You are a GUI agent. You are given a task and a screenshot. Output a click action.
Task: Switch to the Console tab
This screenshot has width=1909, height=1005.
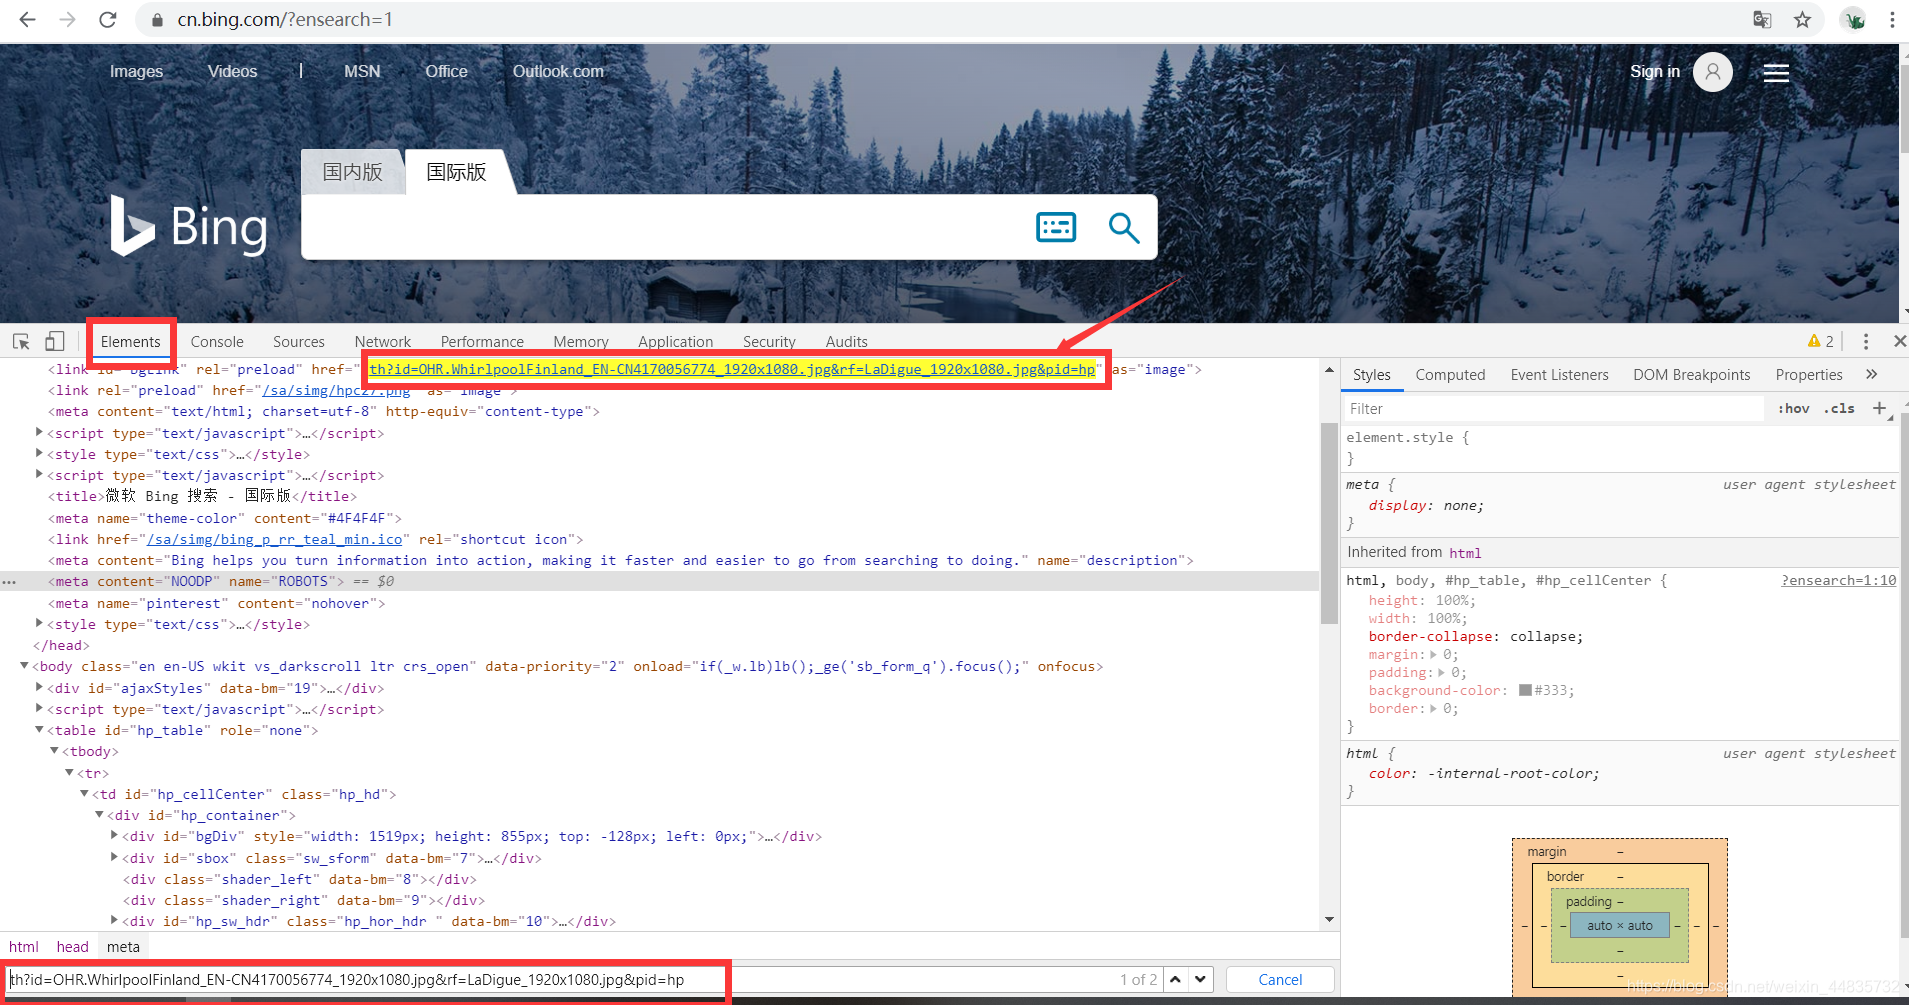click(217, 341)
